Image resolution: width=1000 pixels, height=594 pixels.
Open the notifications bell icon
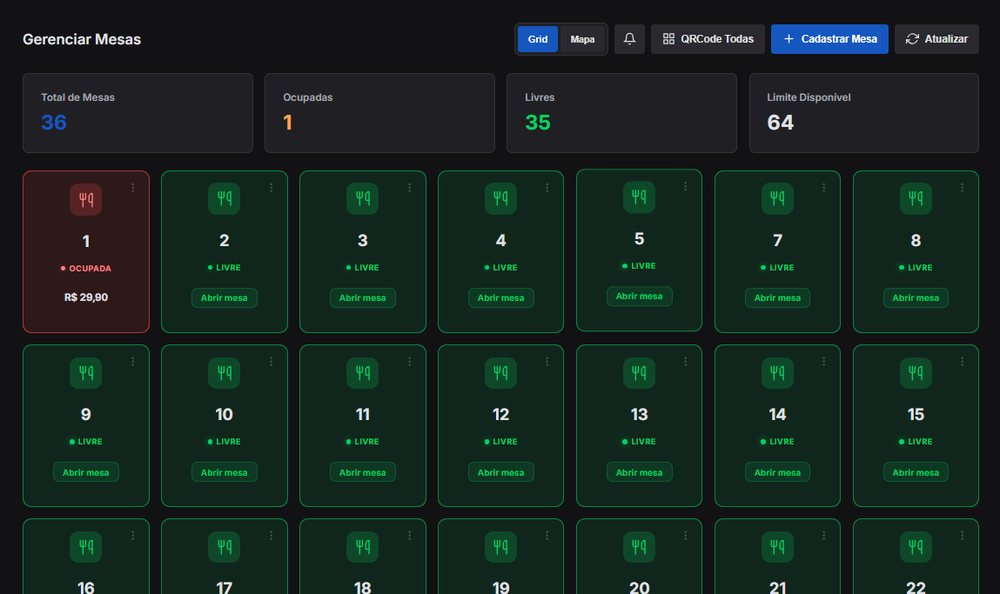coord(629,39)
